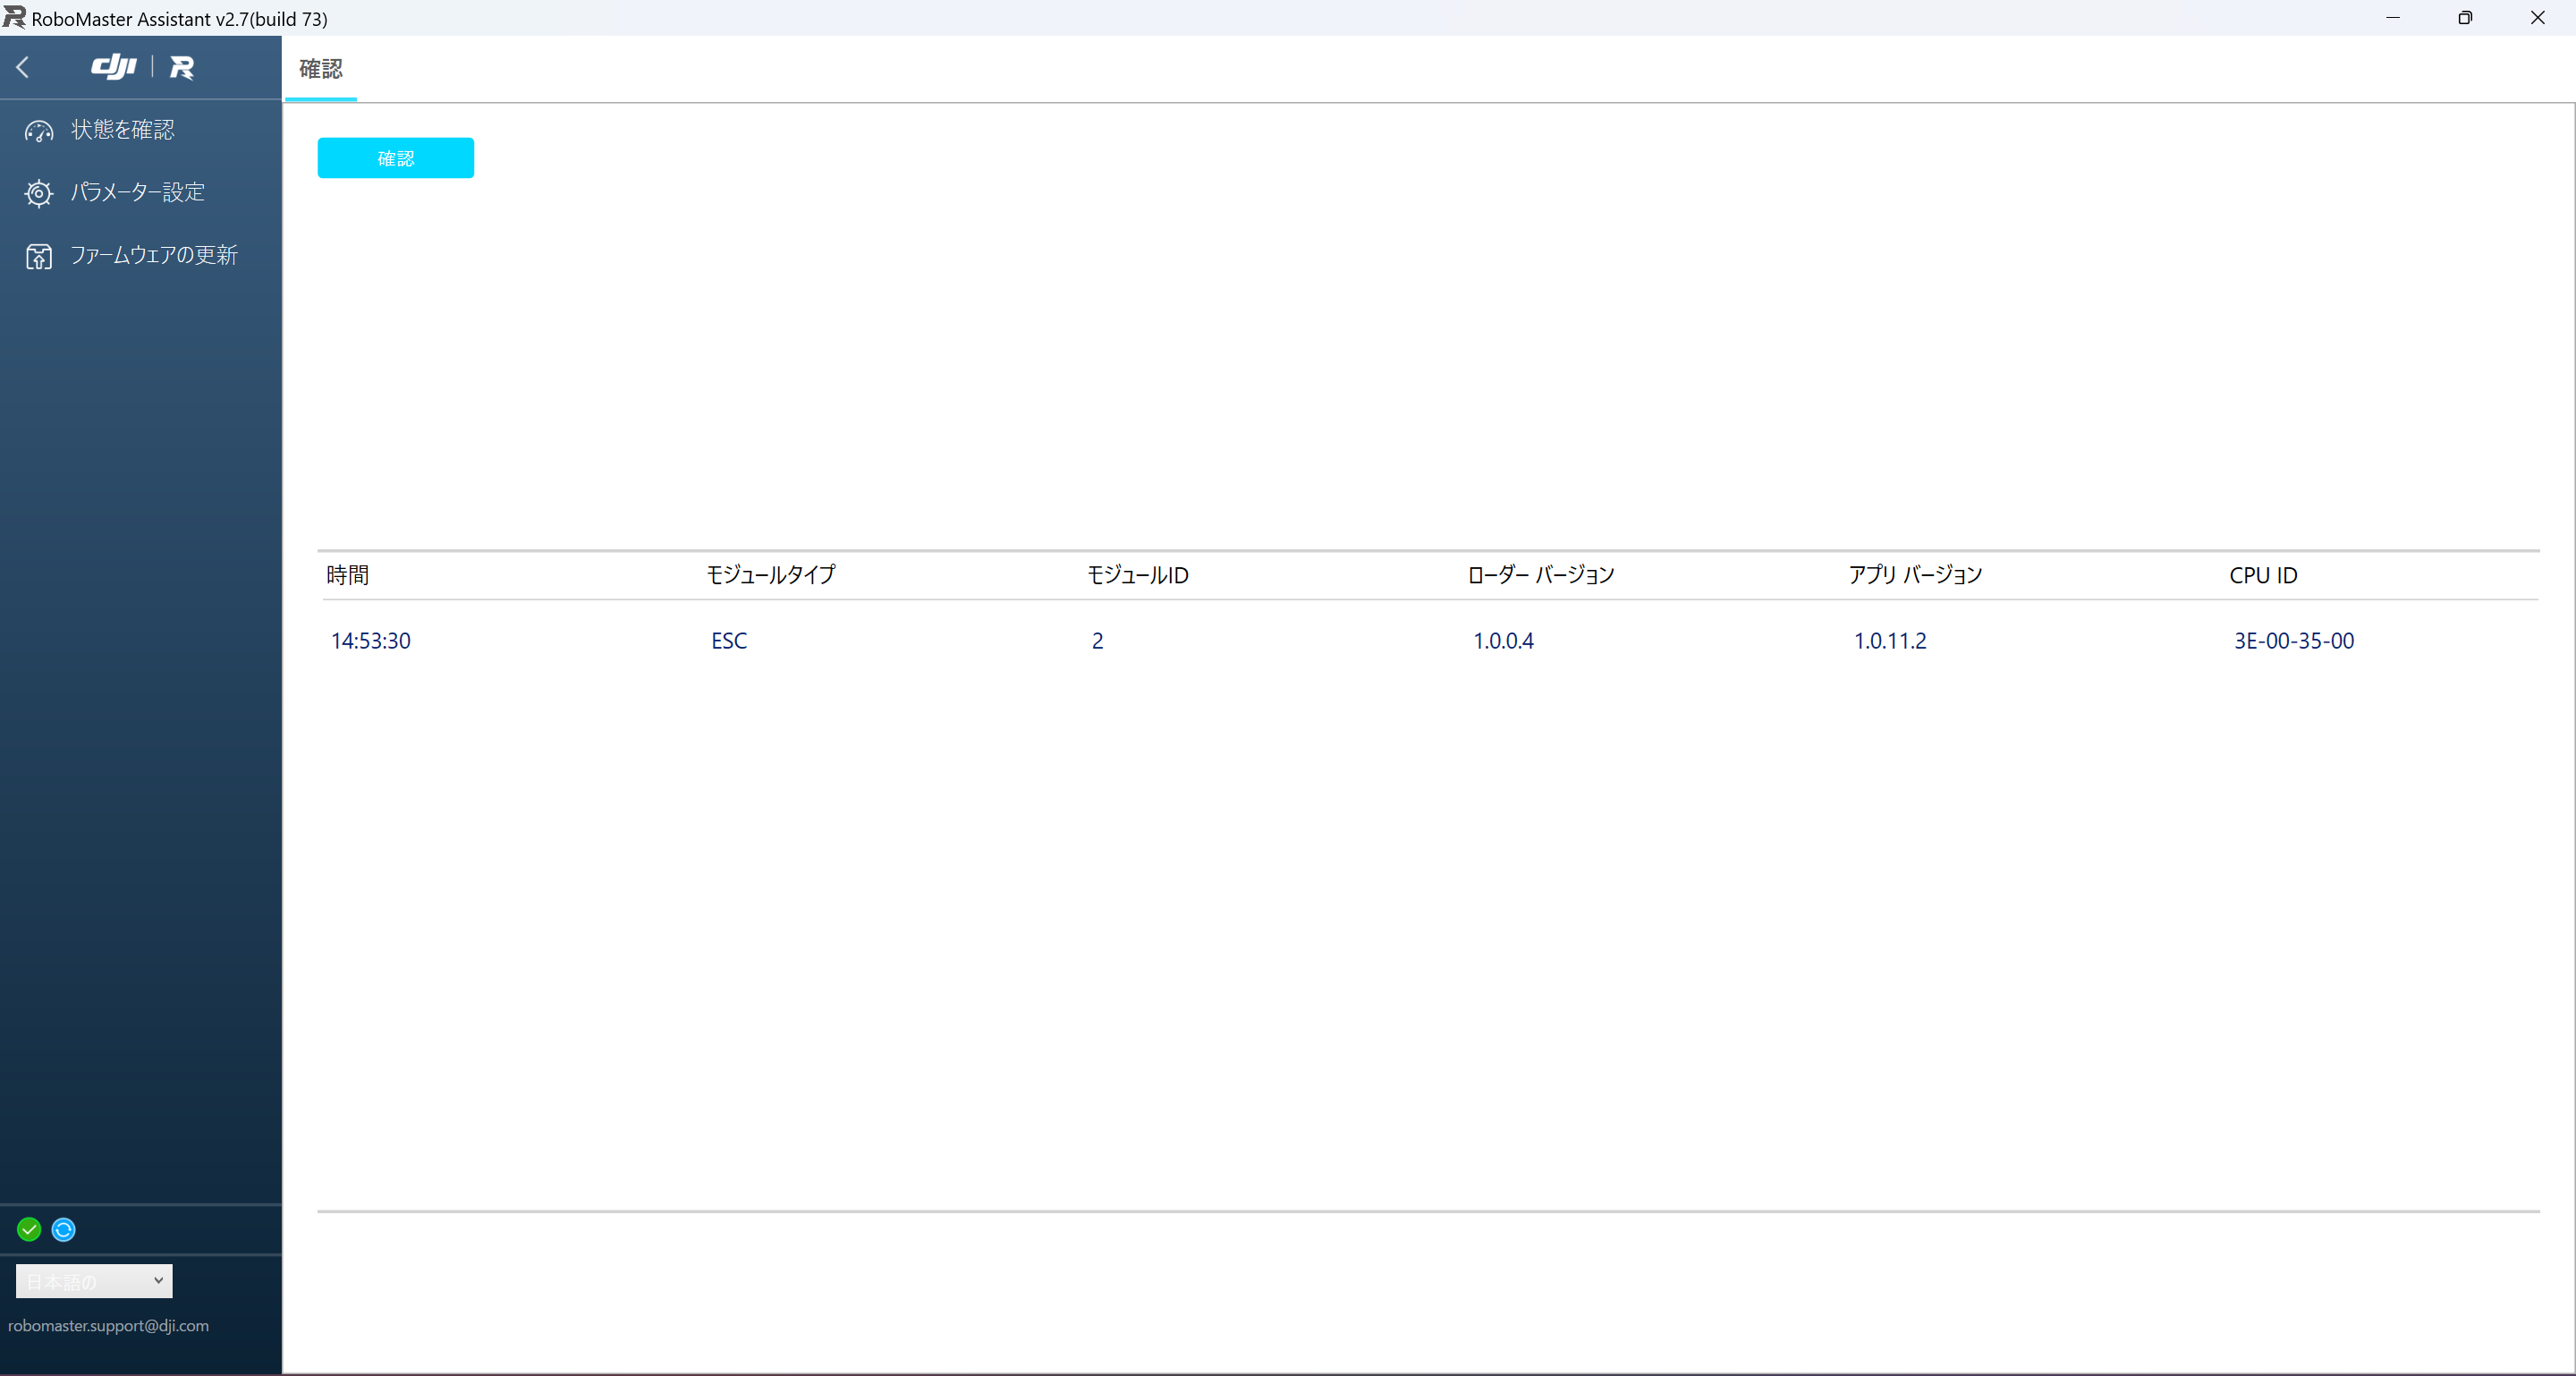Viewport: 2576px width, 1376px height.
Task: Open ファームウェアの更新 from the sidebar menu
Action: [153, 255]
